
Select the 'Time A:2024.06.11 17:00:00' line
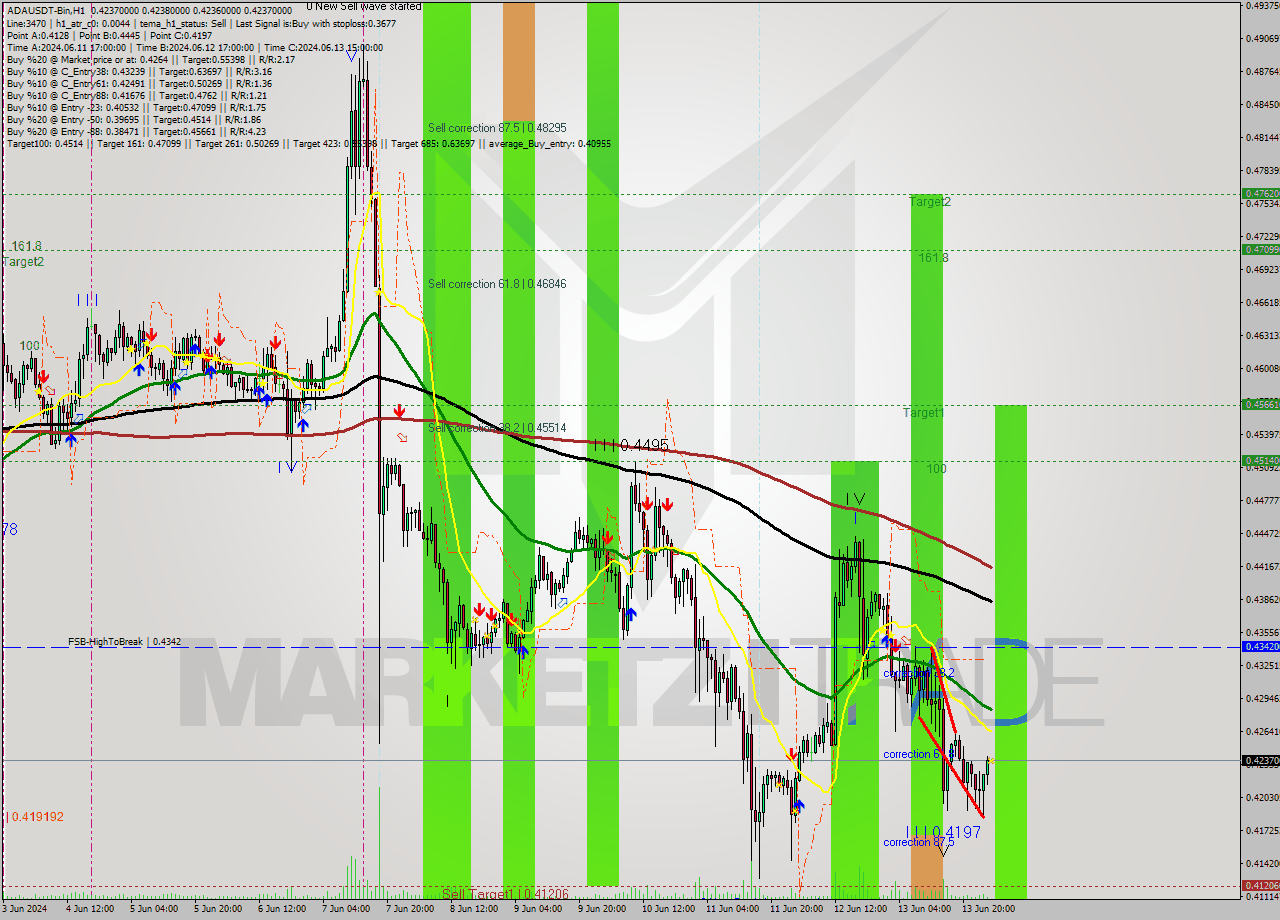[194, 47]
